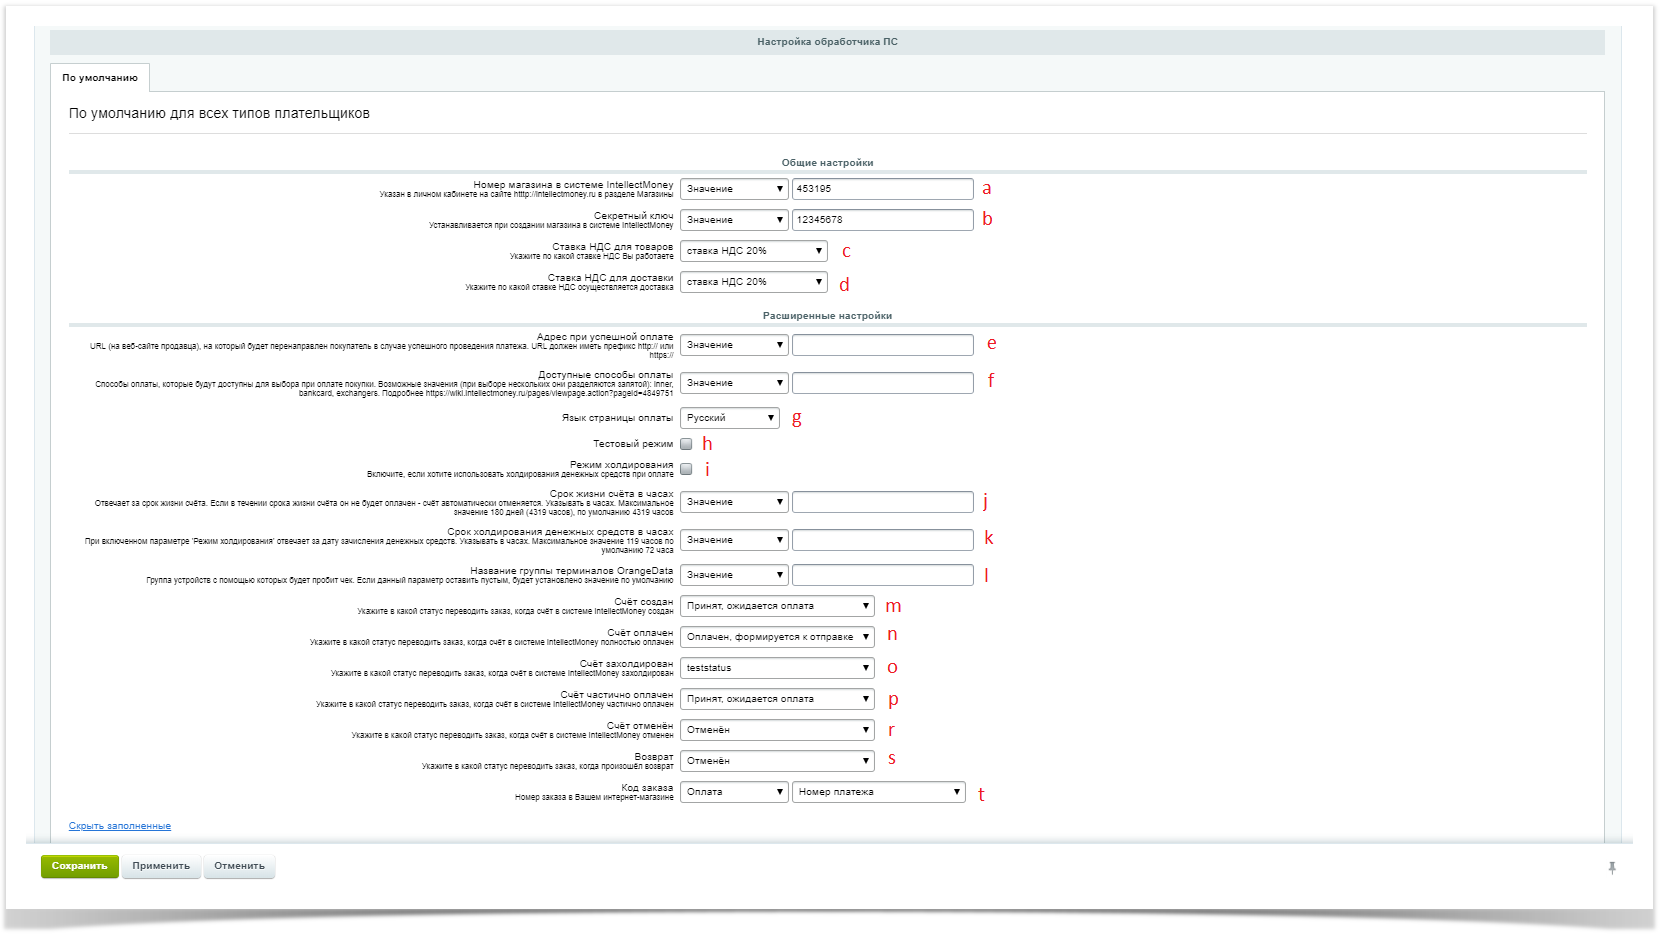Viewport: 1667px width, 938px height.
Task: Click the Срок жизни счёта input field
Action: pyautogui.click(x=882, y=502)
